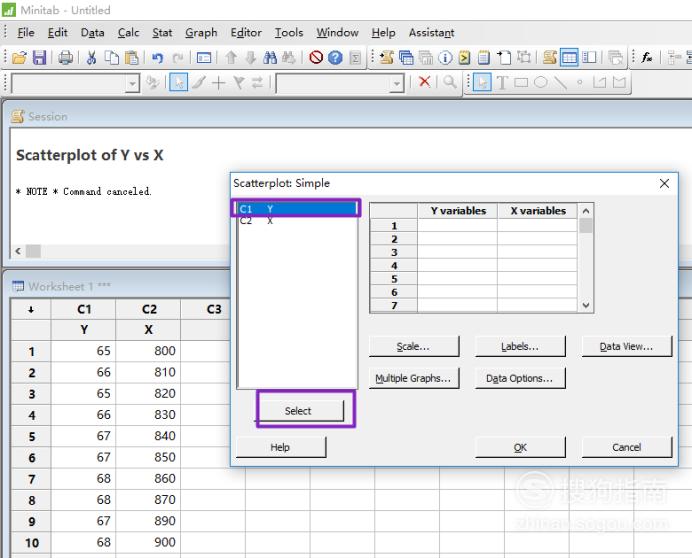The image size is (692, 558).
Task: Click worksheet C2 column header
Action: click(148, 309)
